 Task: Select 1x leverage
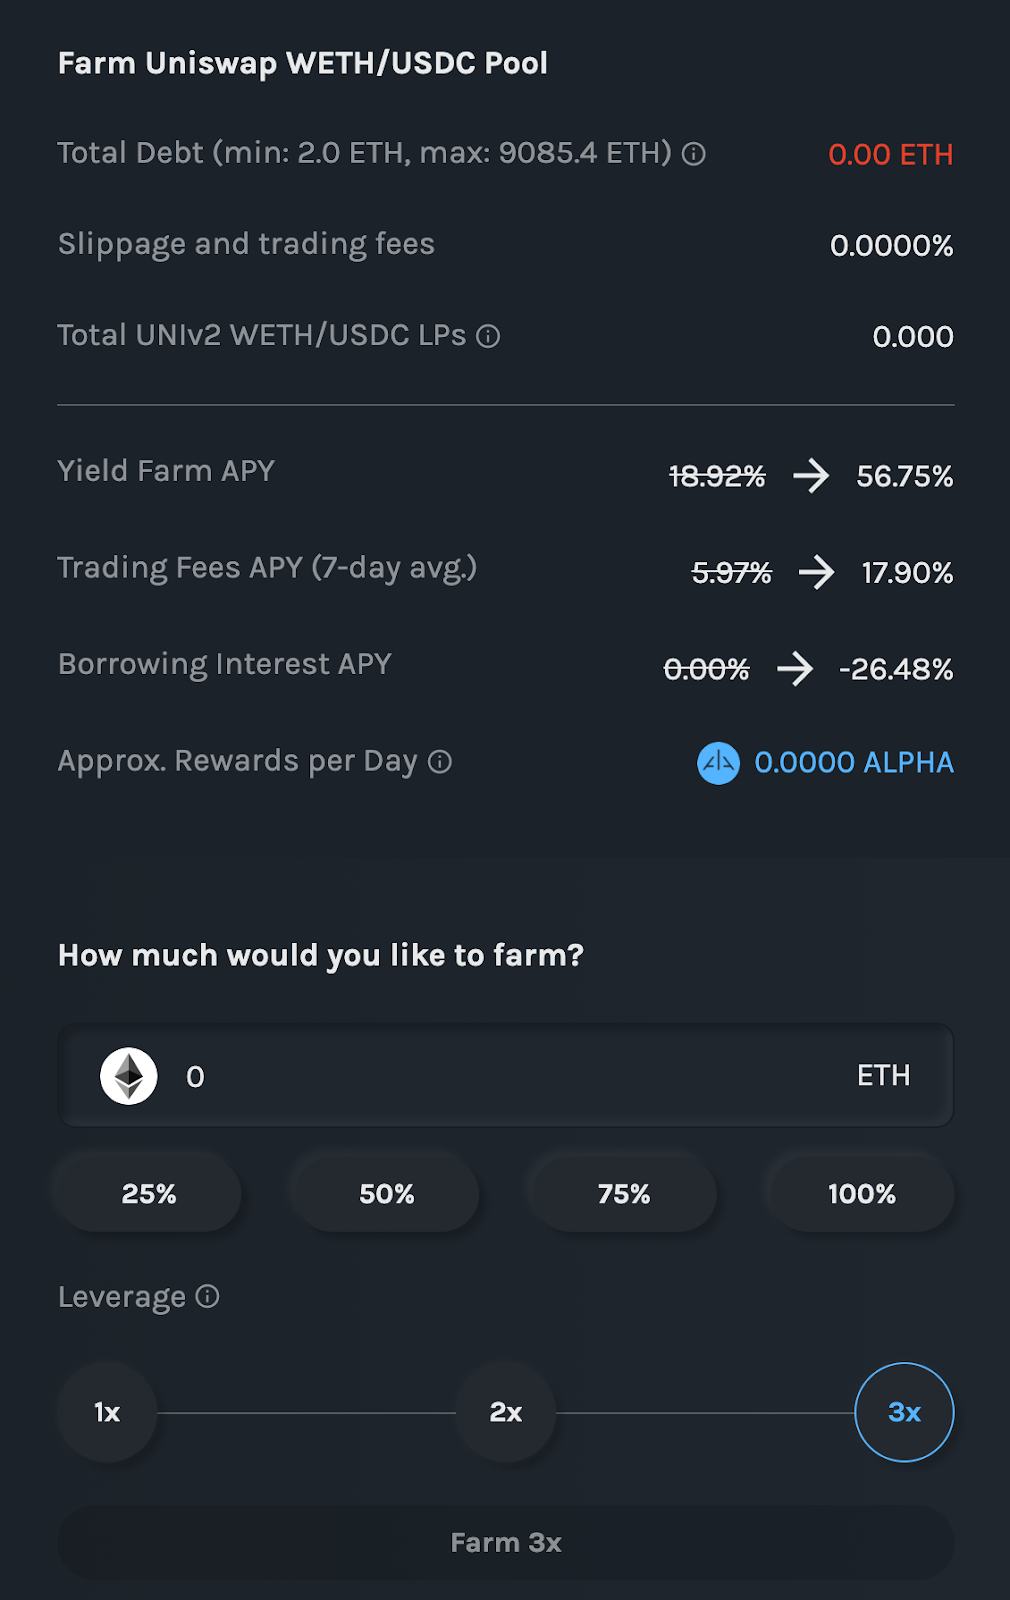coord(107,1412)
